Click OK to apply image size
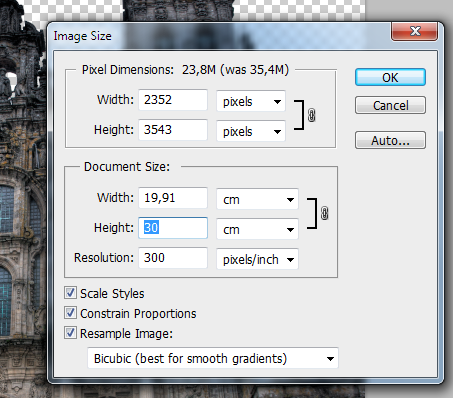The height and width of the screenshot is (398, 453). tap(390, 77)
